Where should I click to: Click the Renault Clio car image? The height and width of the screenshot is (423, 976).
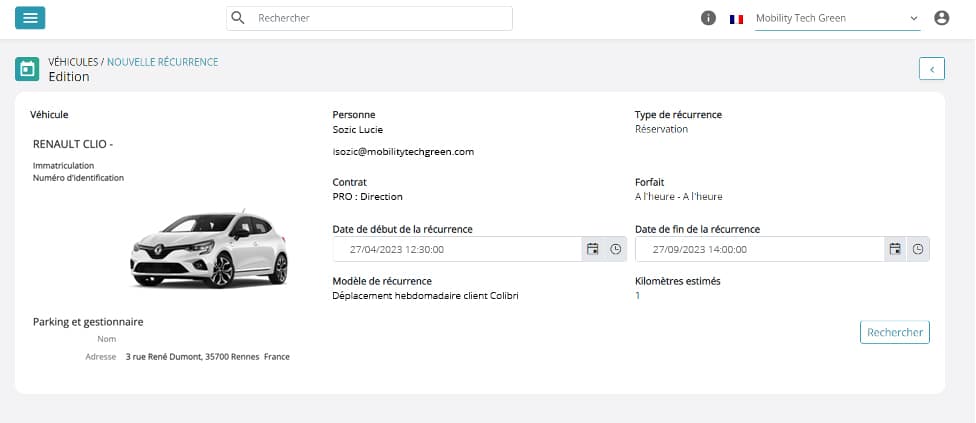click(209, 249)
